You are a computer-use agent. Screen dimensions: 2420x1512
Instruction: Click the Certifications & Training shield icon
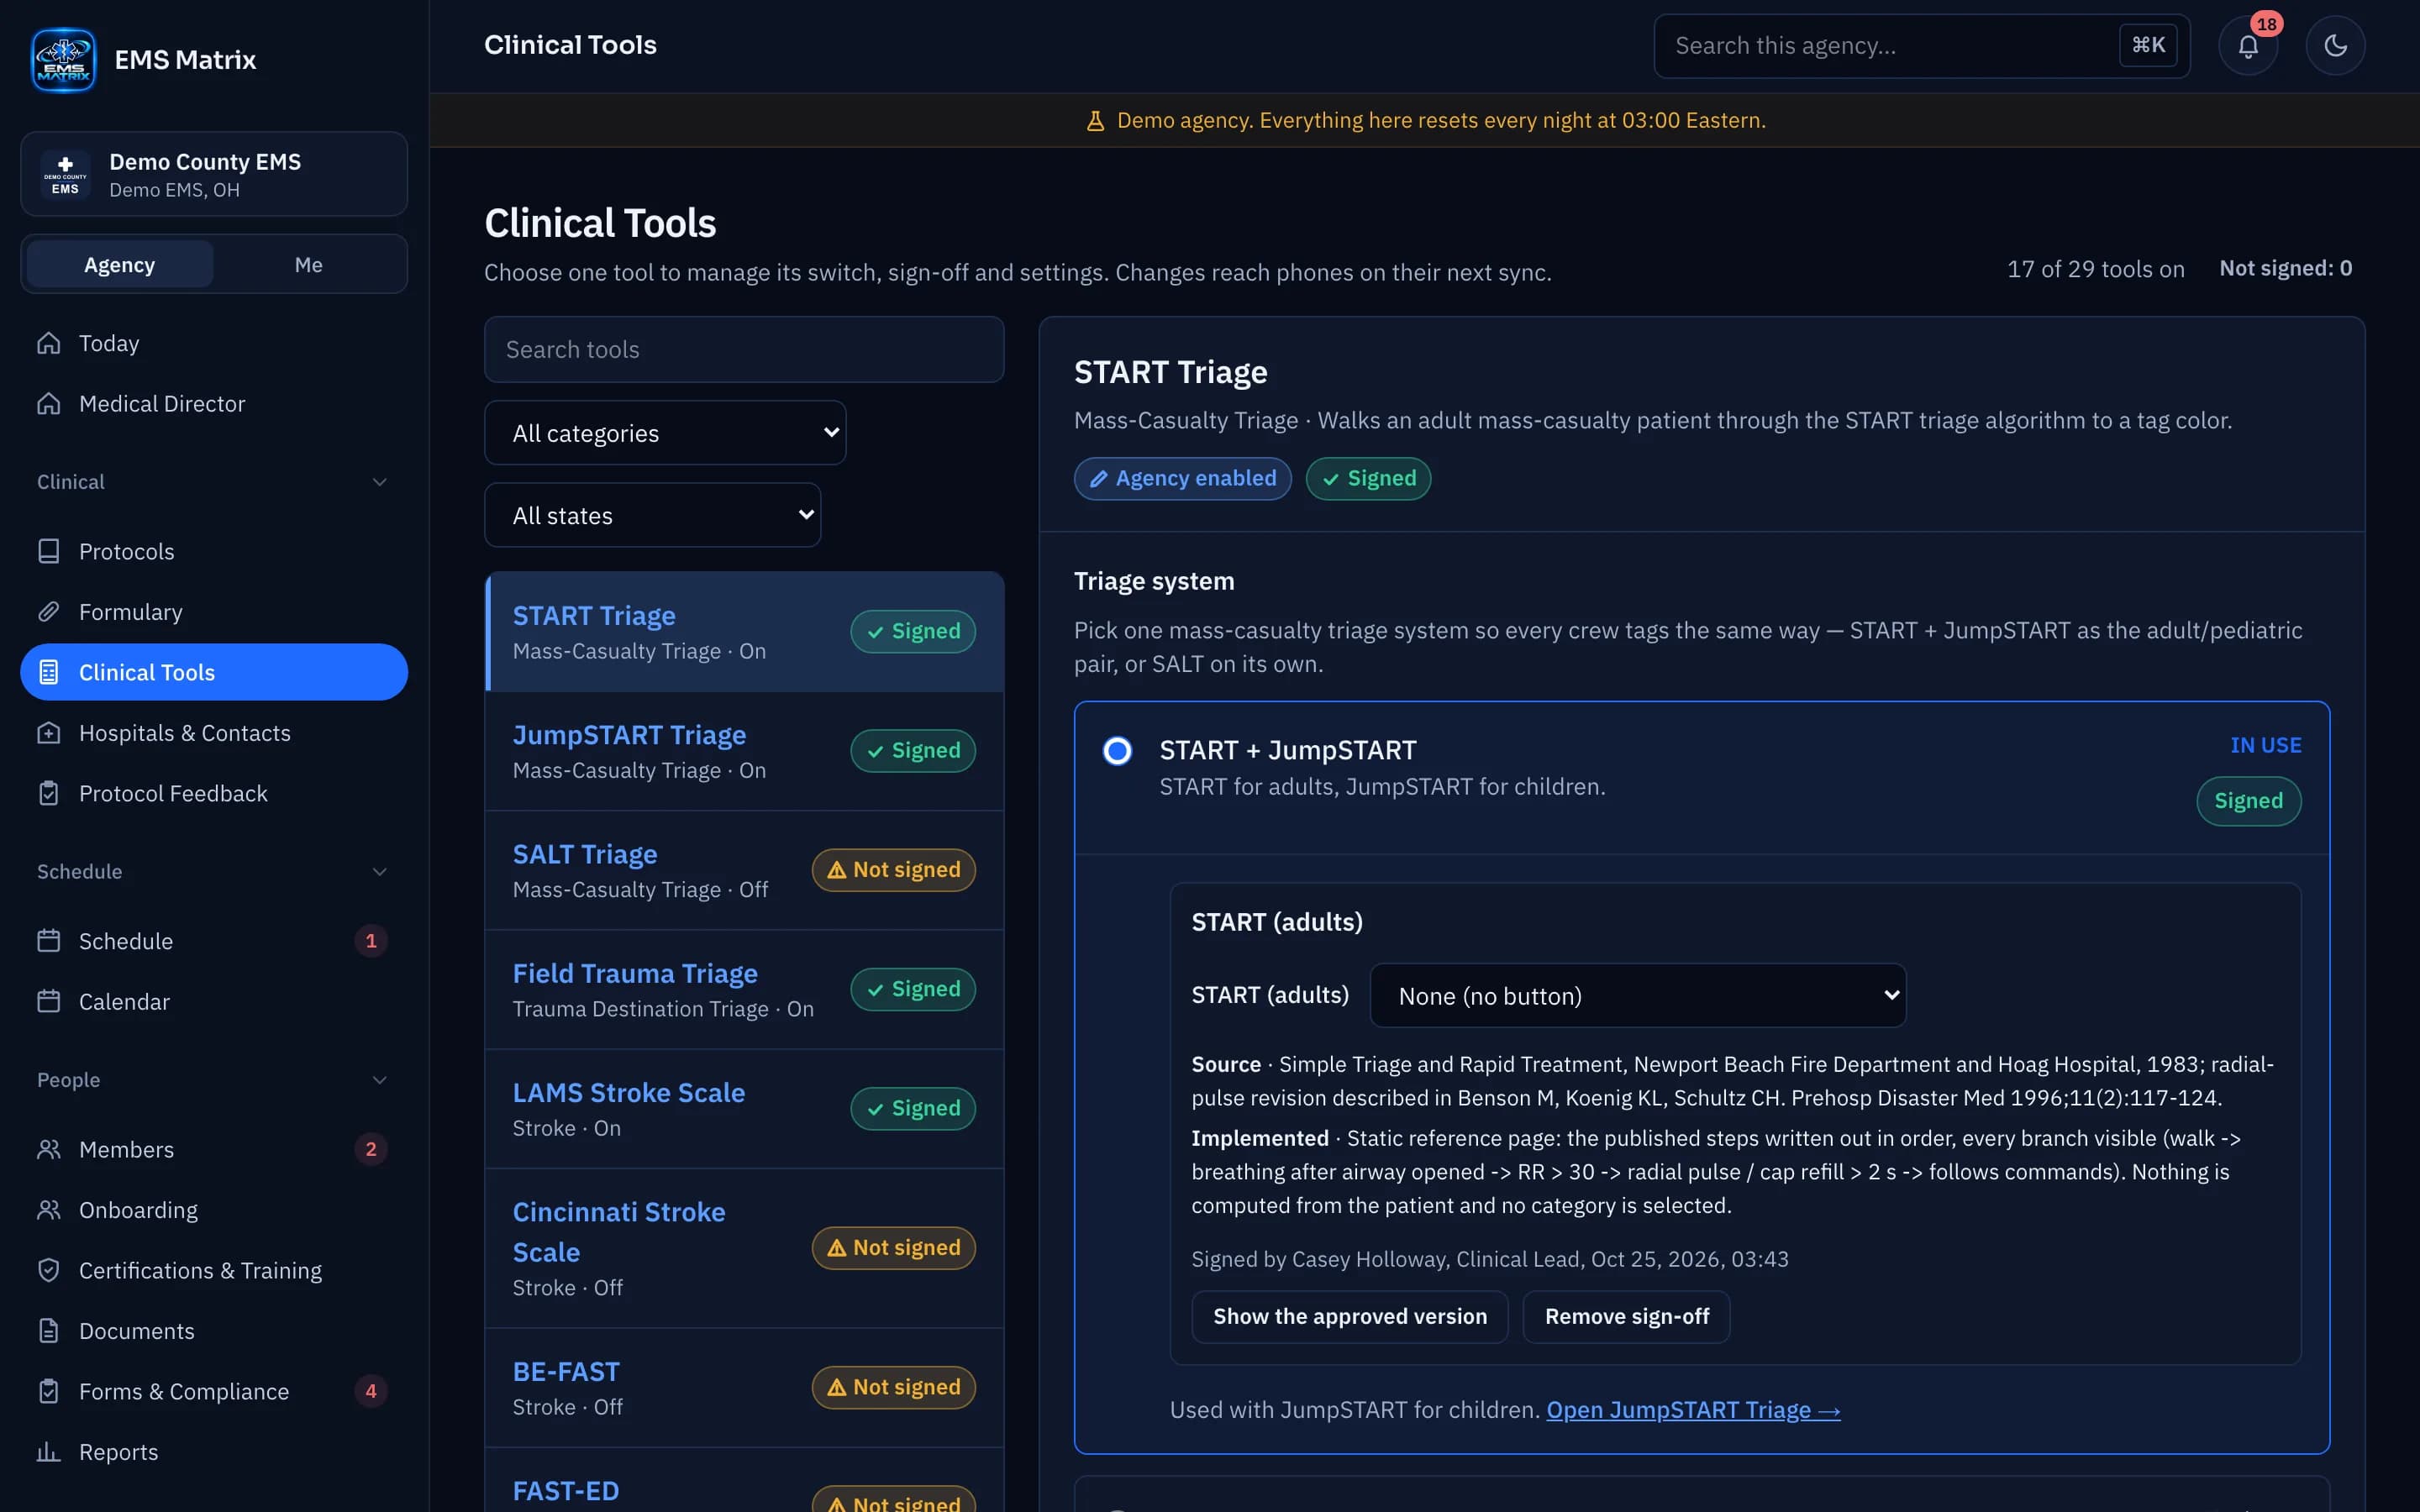pos(49,1270)
